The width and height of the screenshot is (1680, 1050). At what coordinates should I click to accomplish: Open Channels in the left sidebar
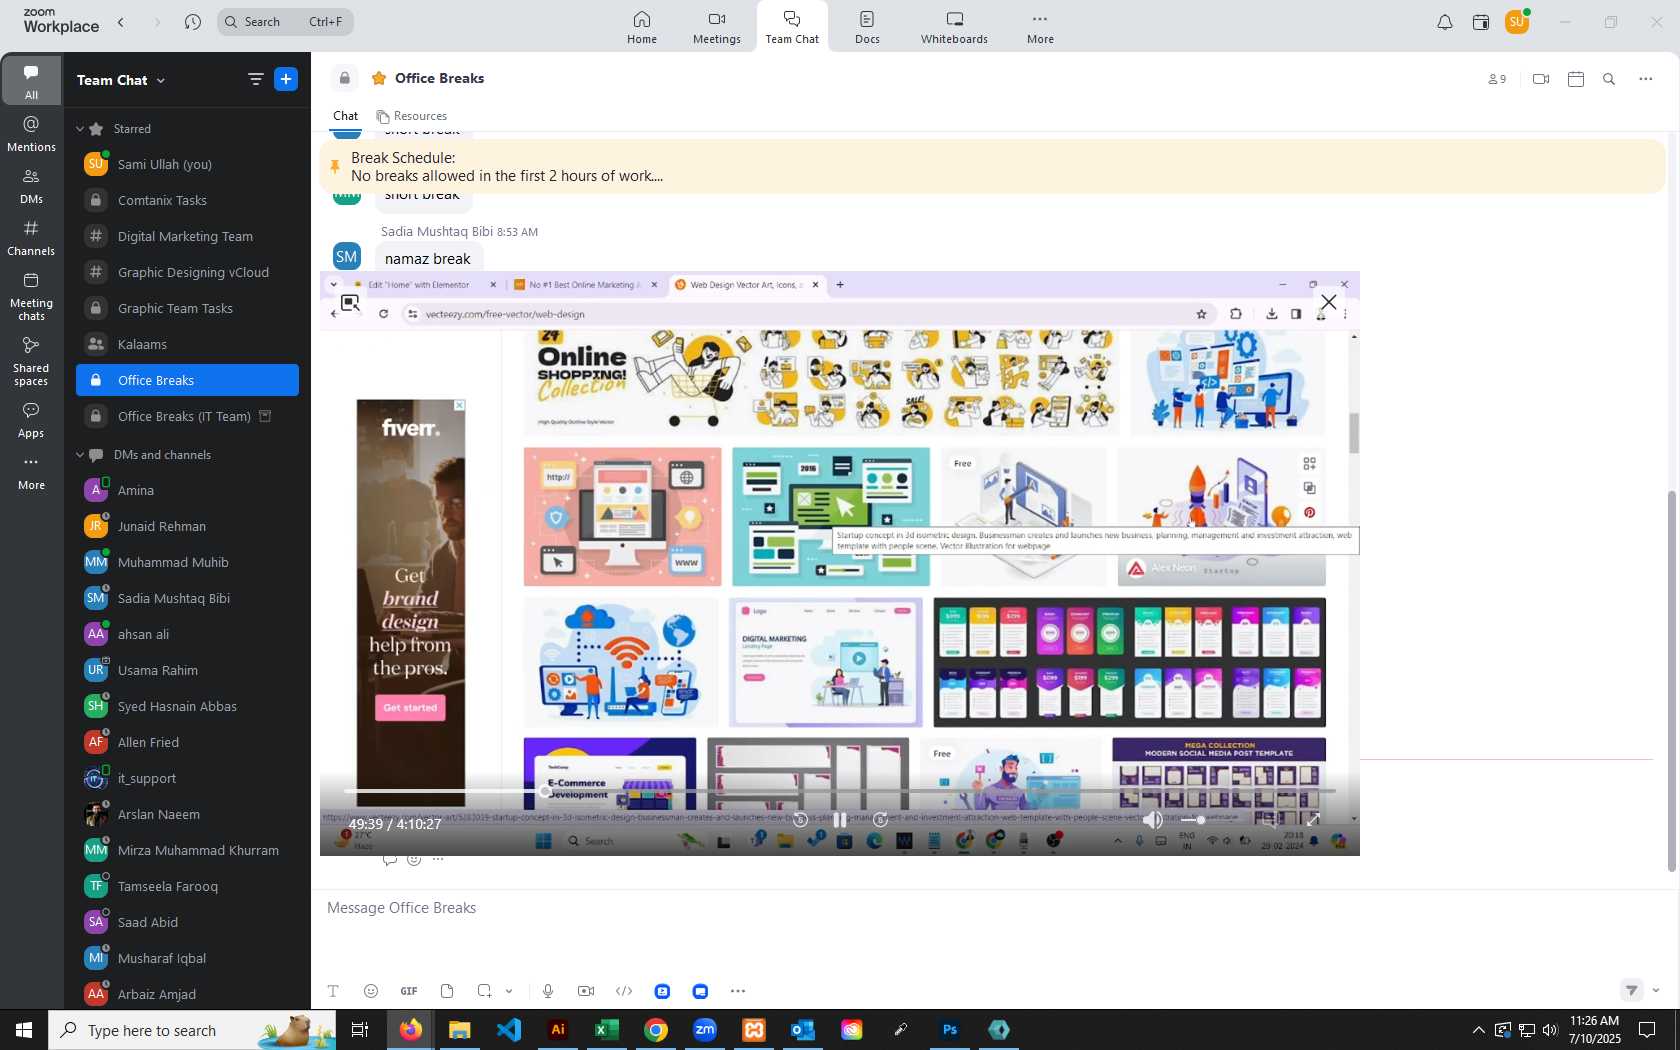click(31, 238)
